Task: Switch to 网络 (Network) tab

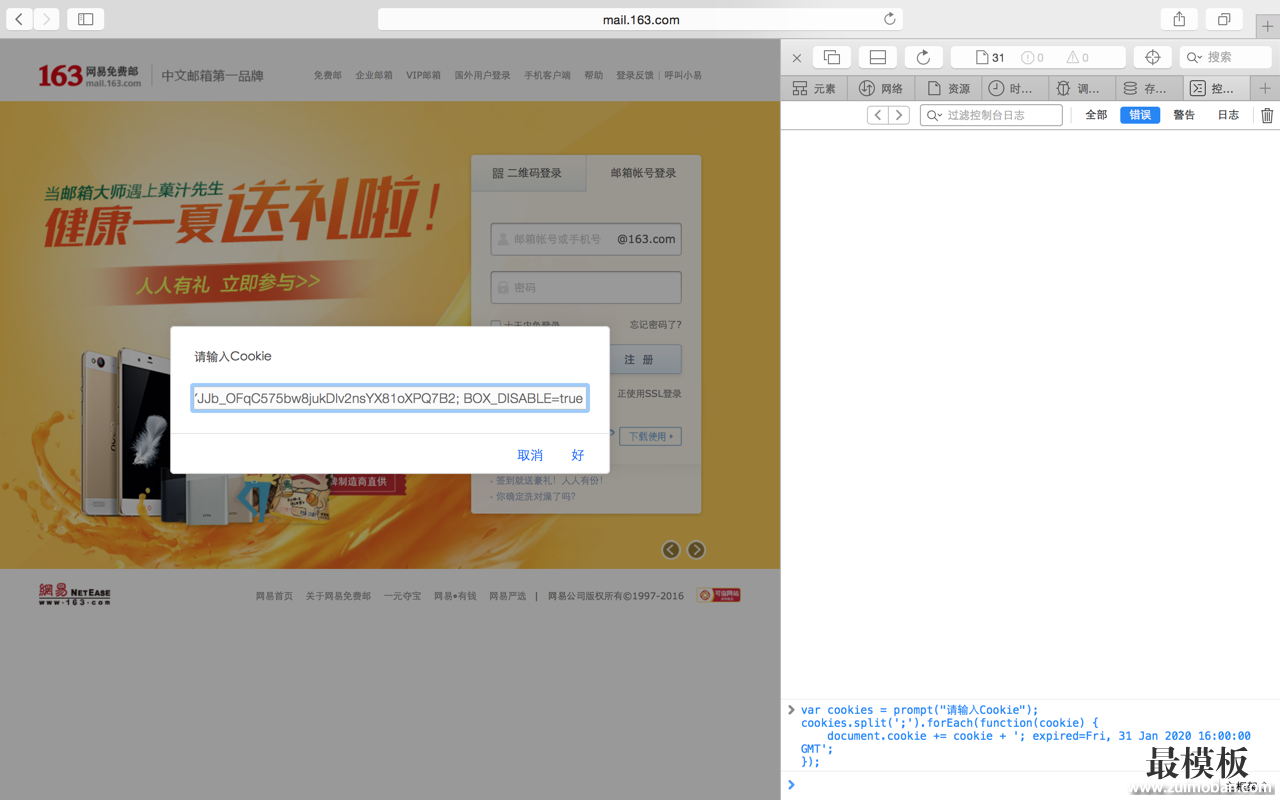Action: tap(881, 88)
